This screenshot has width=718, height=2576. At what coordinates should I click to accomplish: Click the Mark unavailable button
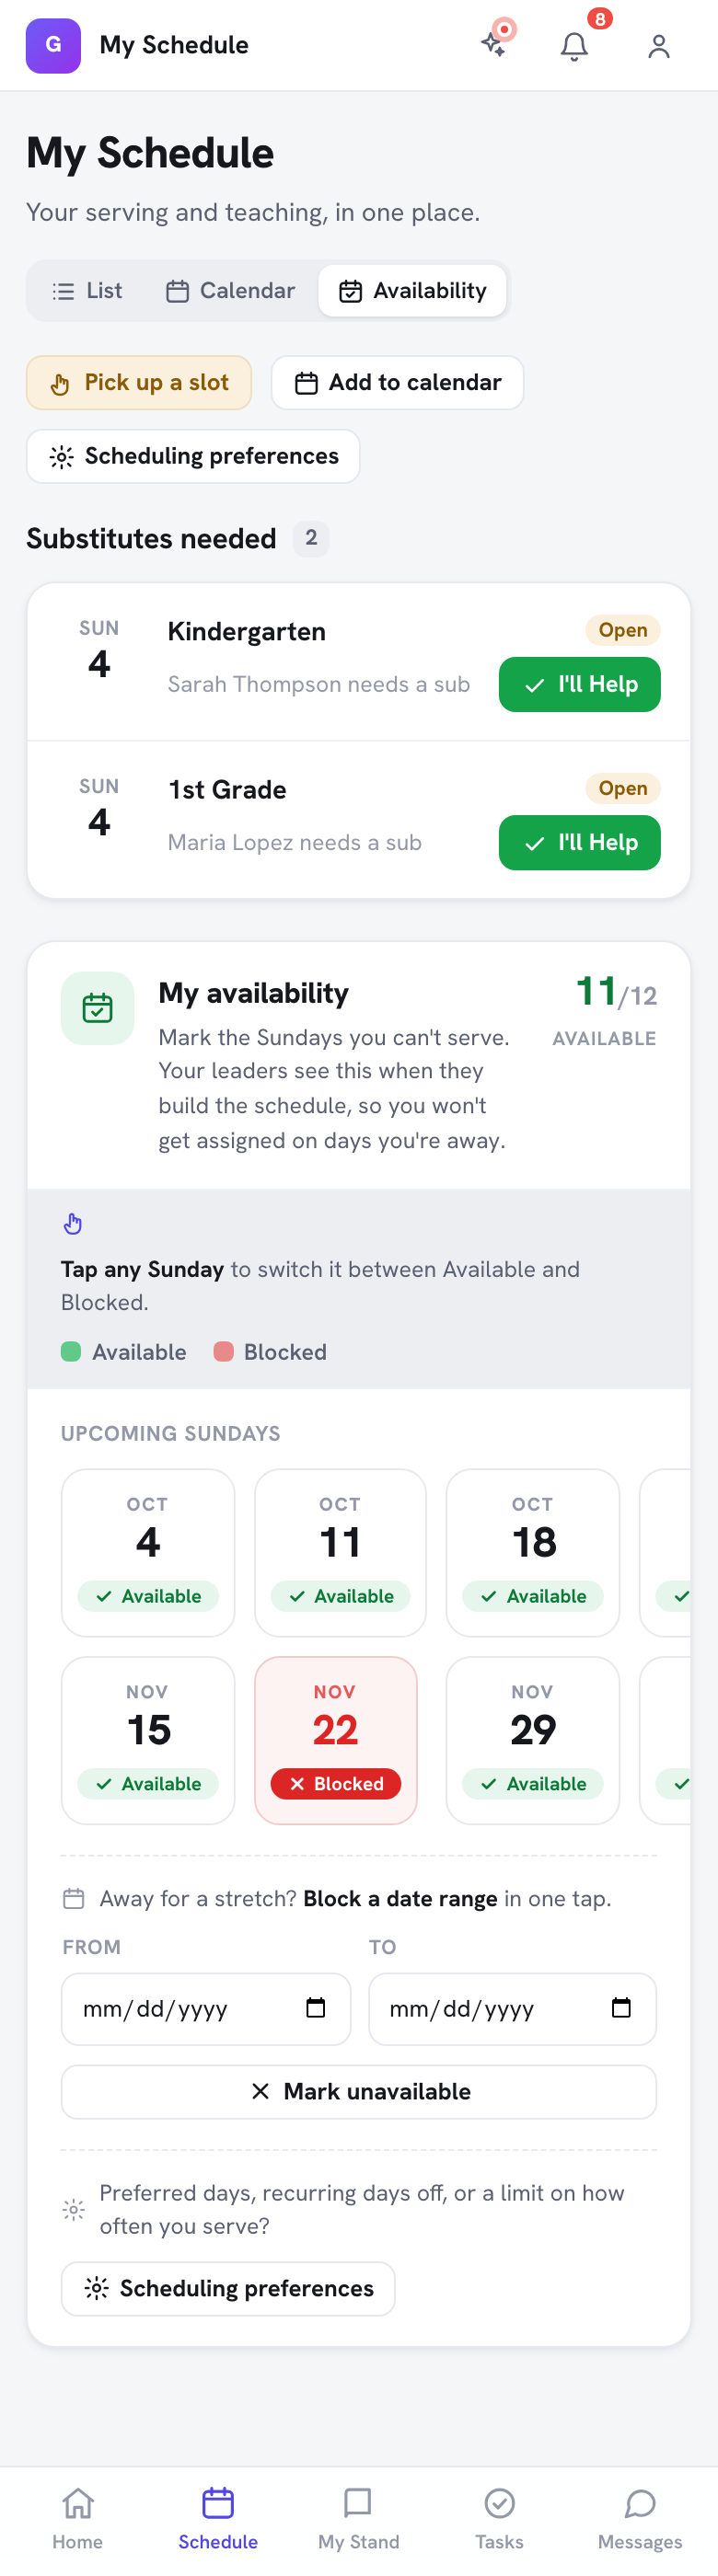359,2091
